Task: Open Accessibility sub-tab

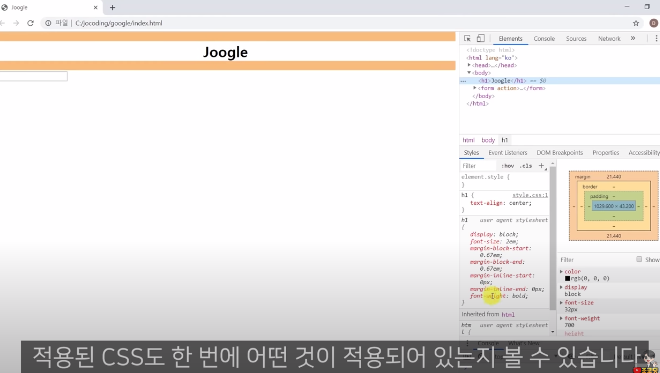Action: [x=644, y=152]
